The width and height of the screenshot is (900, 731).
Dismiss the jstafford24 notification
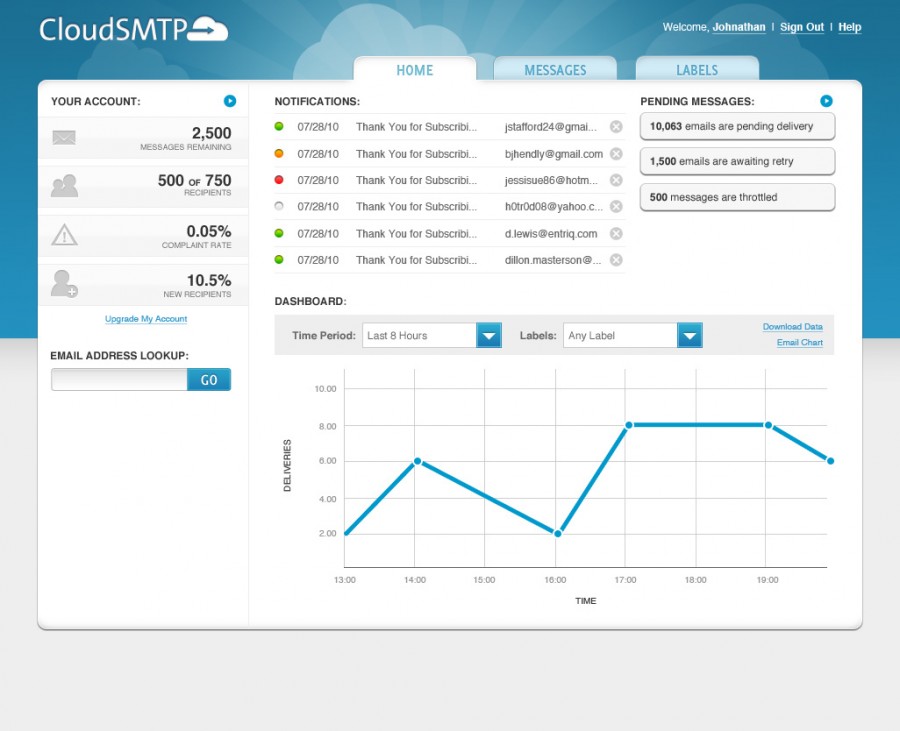[616, 127]
